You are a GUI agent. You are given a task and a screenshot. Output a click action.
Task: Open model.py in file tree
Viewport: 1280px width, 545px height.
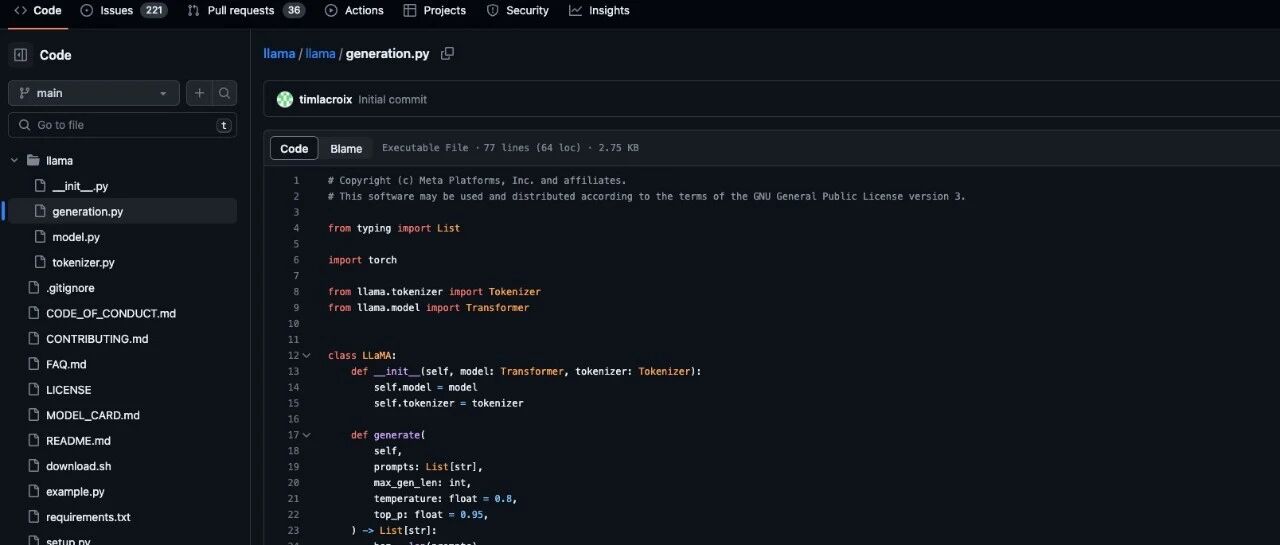point(76,237)
